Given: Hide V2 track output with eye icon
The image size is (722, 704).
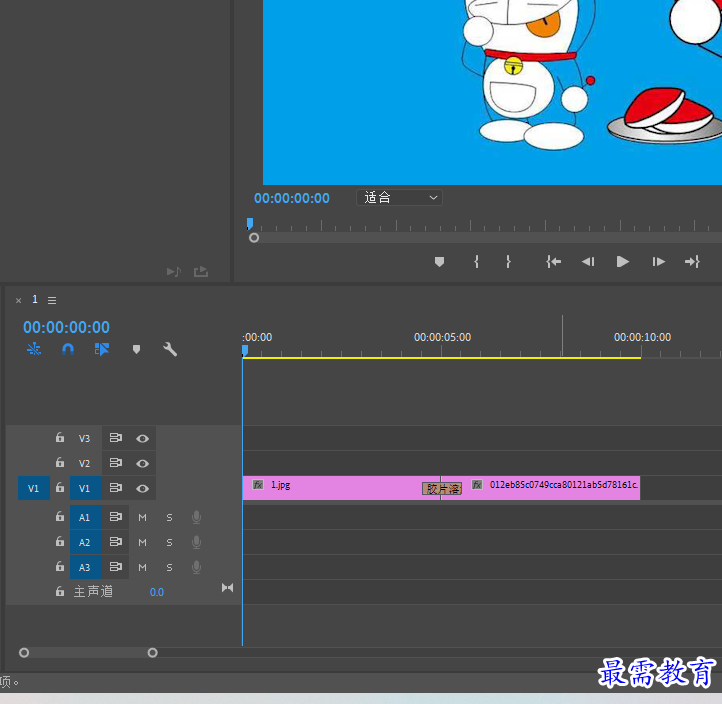Looking at the screenshot, I should pyautogui.click(x=143, y=464).
